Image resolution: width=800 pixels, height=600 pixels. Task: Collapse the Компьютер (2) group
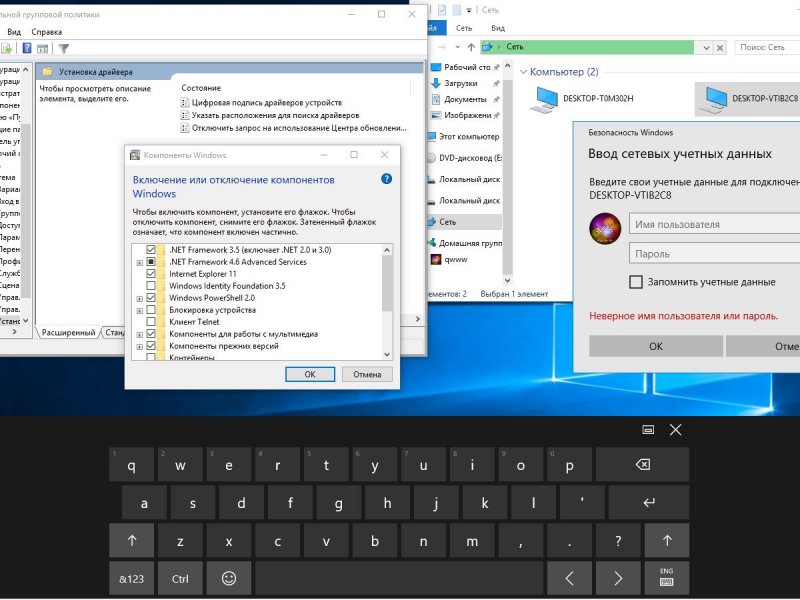pos(523,72)
